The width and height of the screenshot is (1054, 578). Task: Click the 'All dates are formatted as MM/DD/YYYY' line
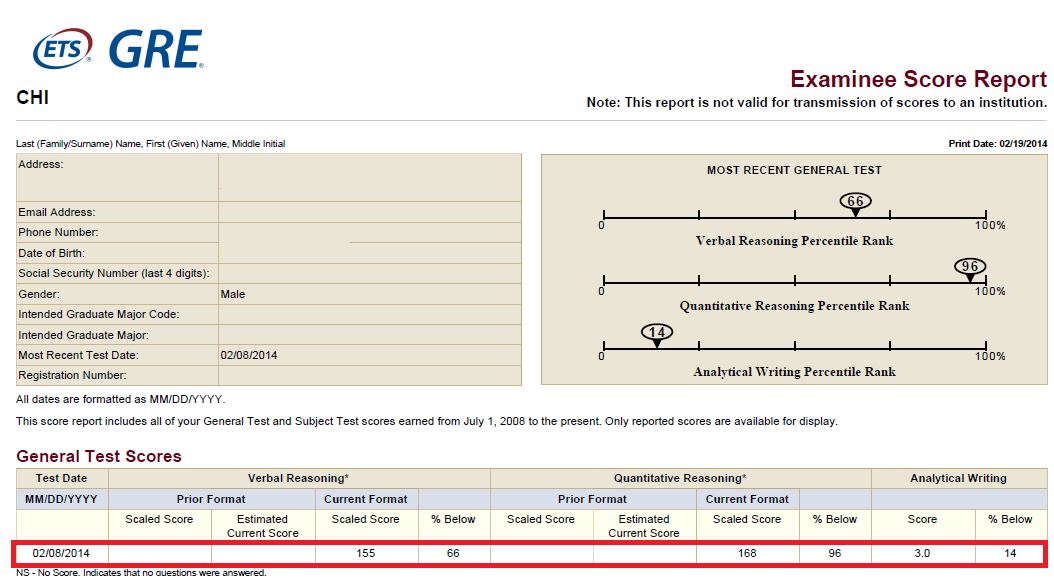pos(120,399)
